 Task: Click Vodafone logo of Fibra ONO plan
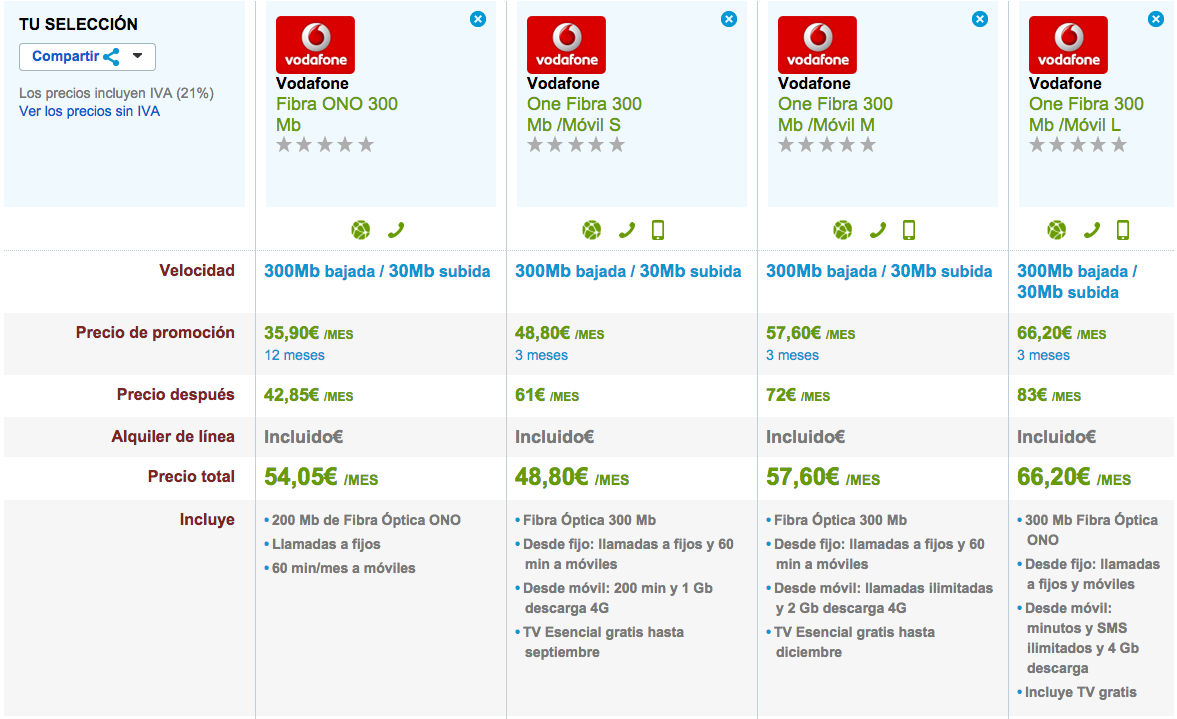315,45
